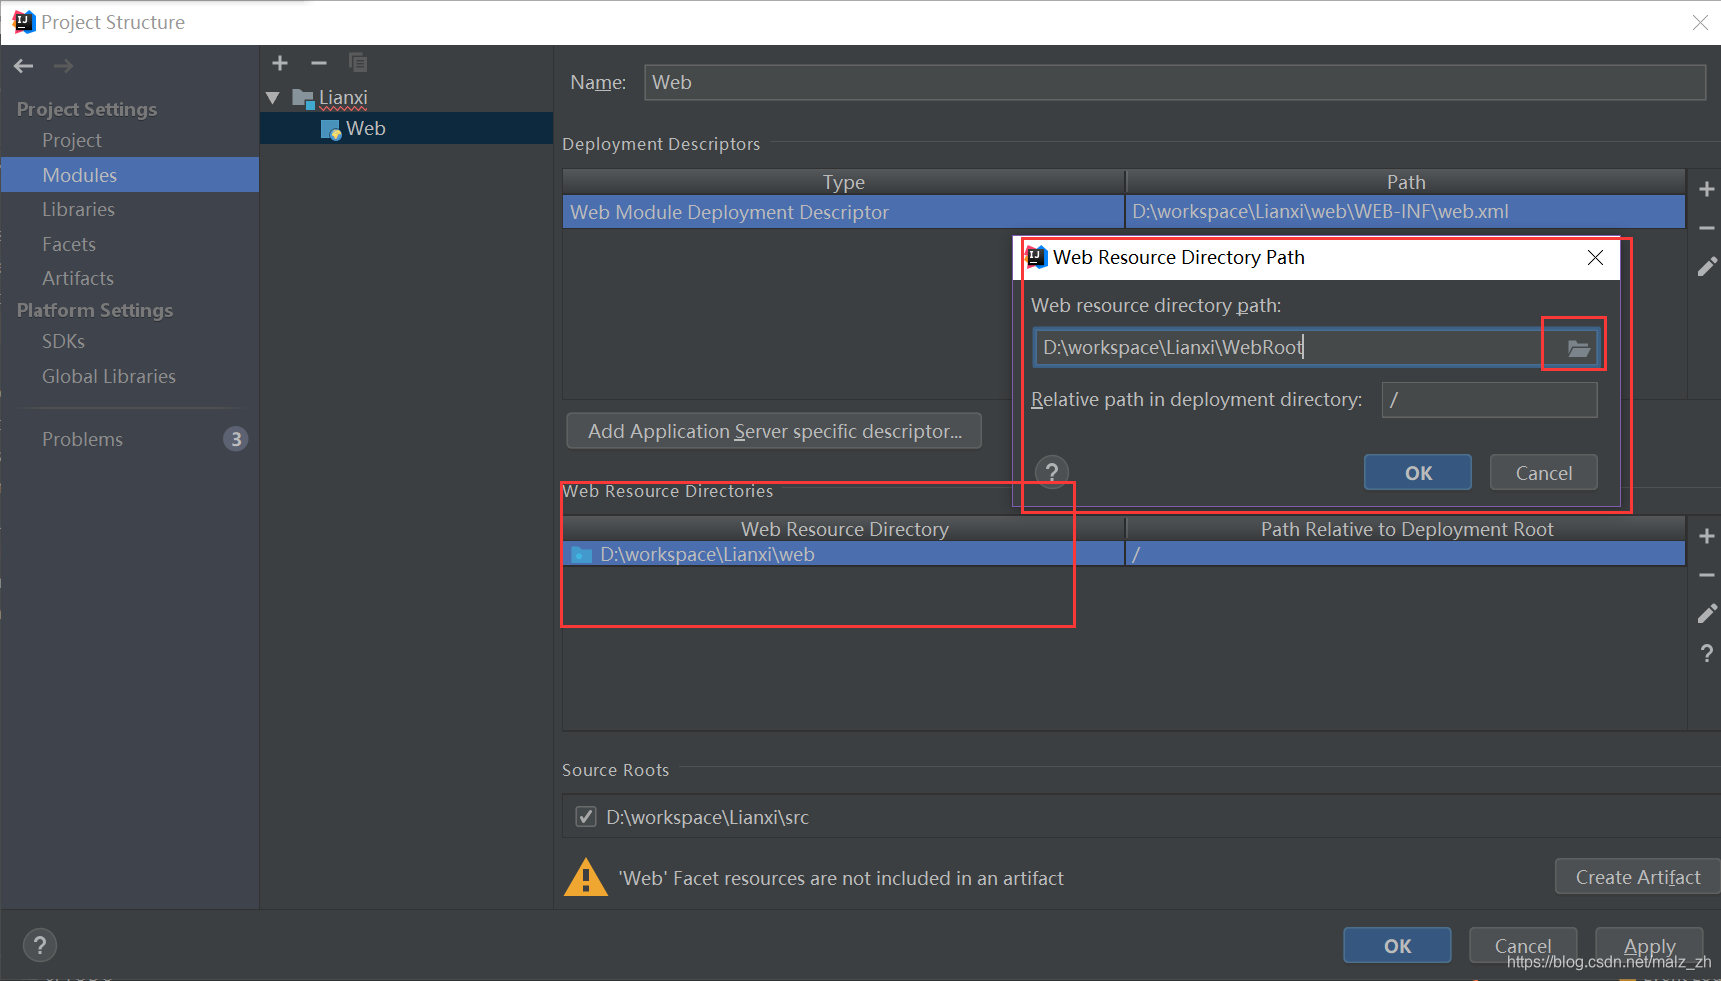This screenshot has height=981, width=1721.
Task: Click the Add web resource directory plus icon
Action: 1707,535
